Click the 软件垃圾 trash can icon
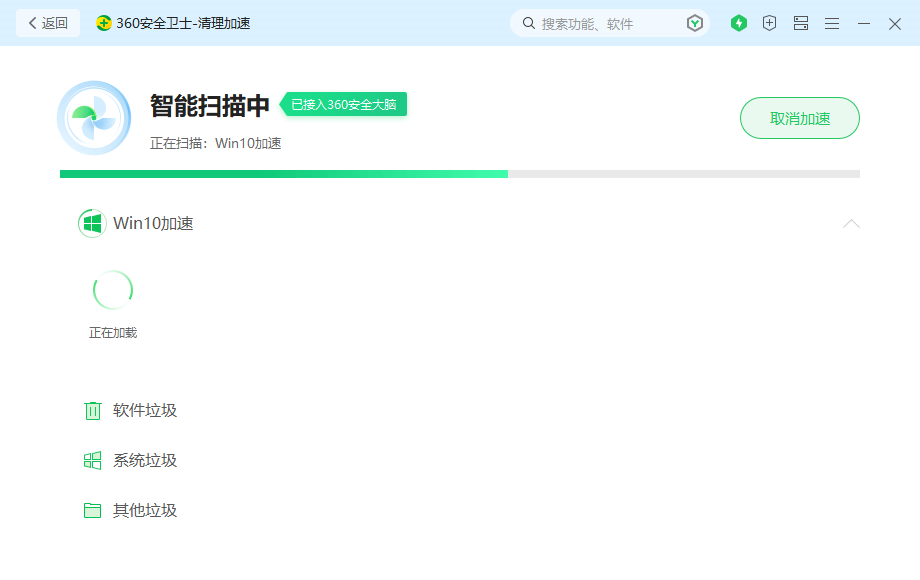Screen dimensions: 920x580 pyautogui.click(x=93, y=411)
